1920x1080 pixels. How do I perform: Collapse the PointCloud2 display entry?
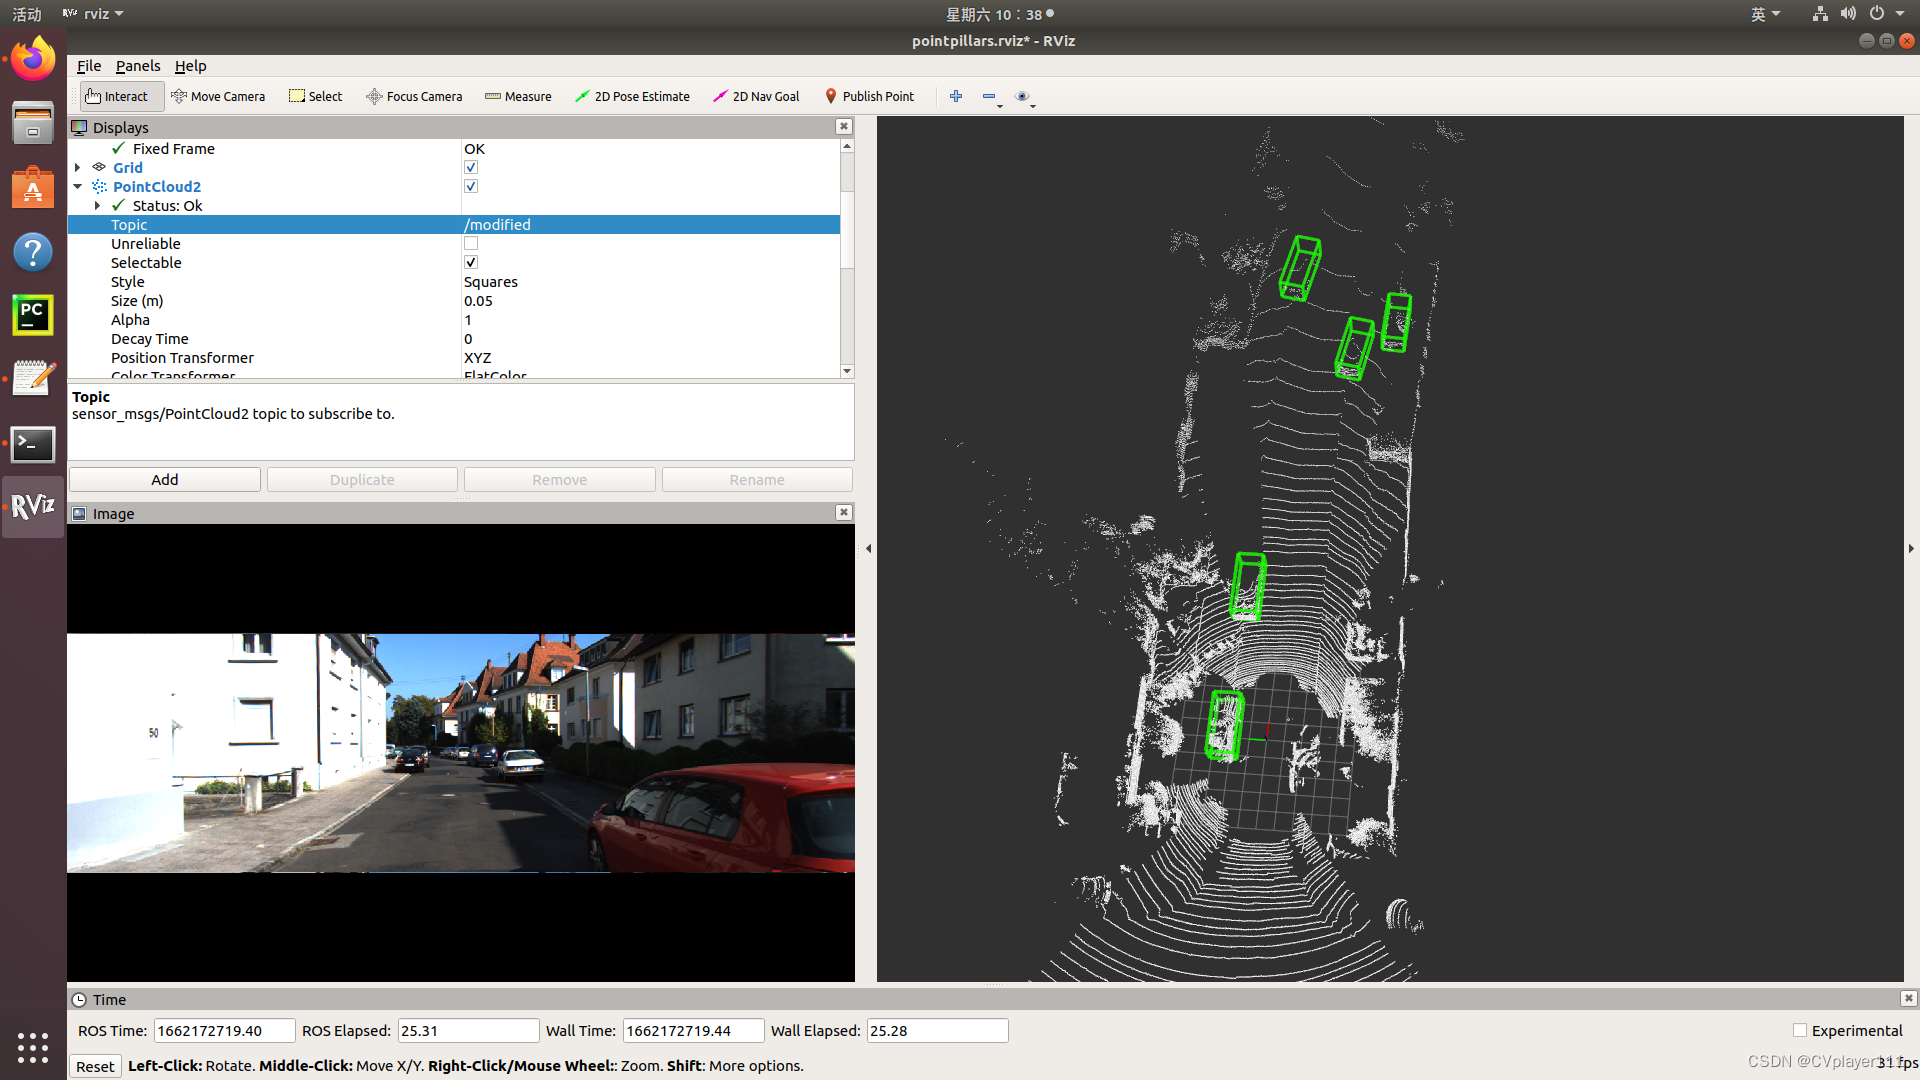coord(78,187)
